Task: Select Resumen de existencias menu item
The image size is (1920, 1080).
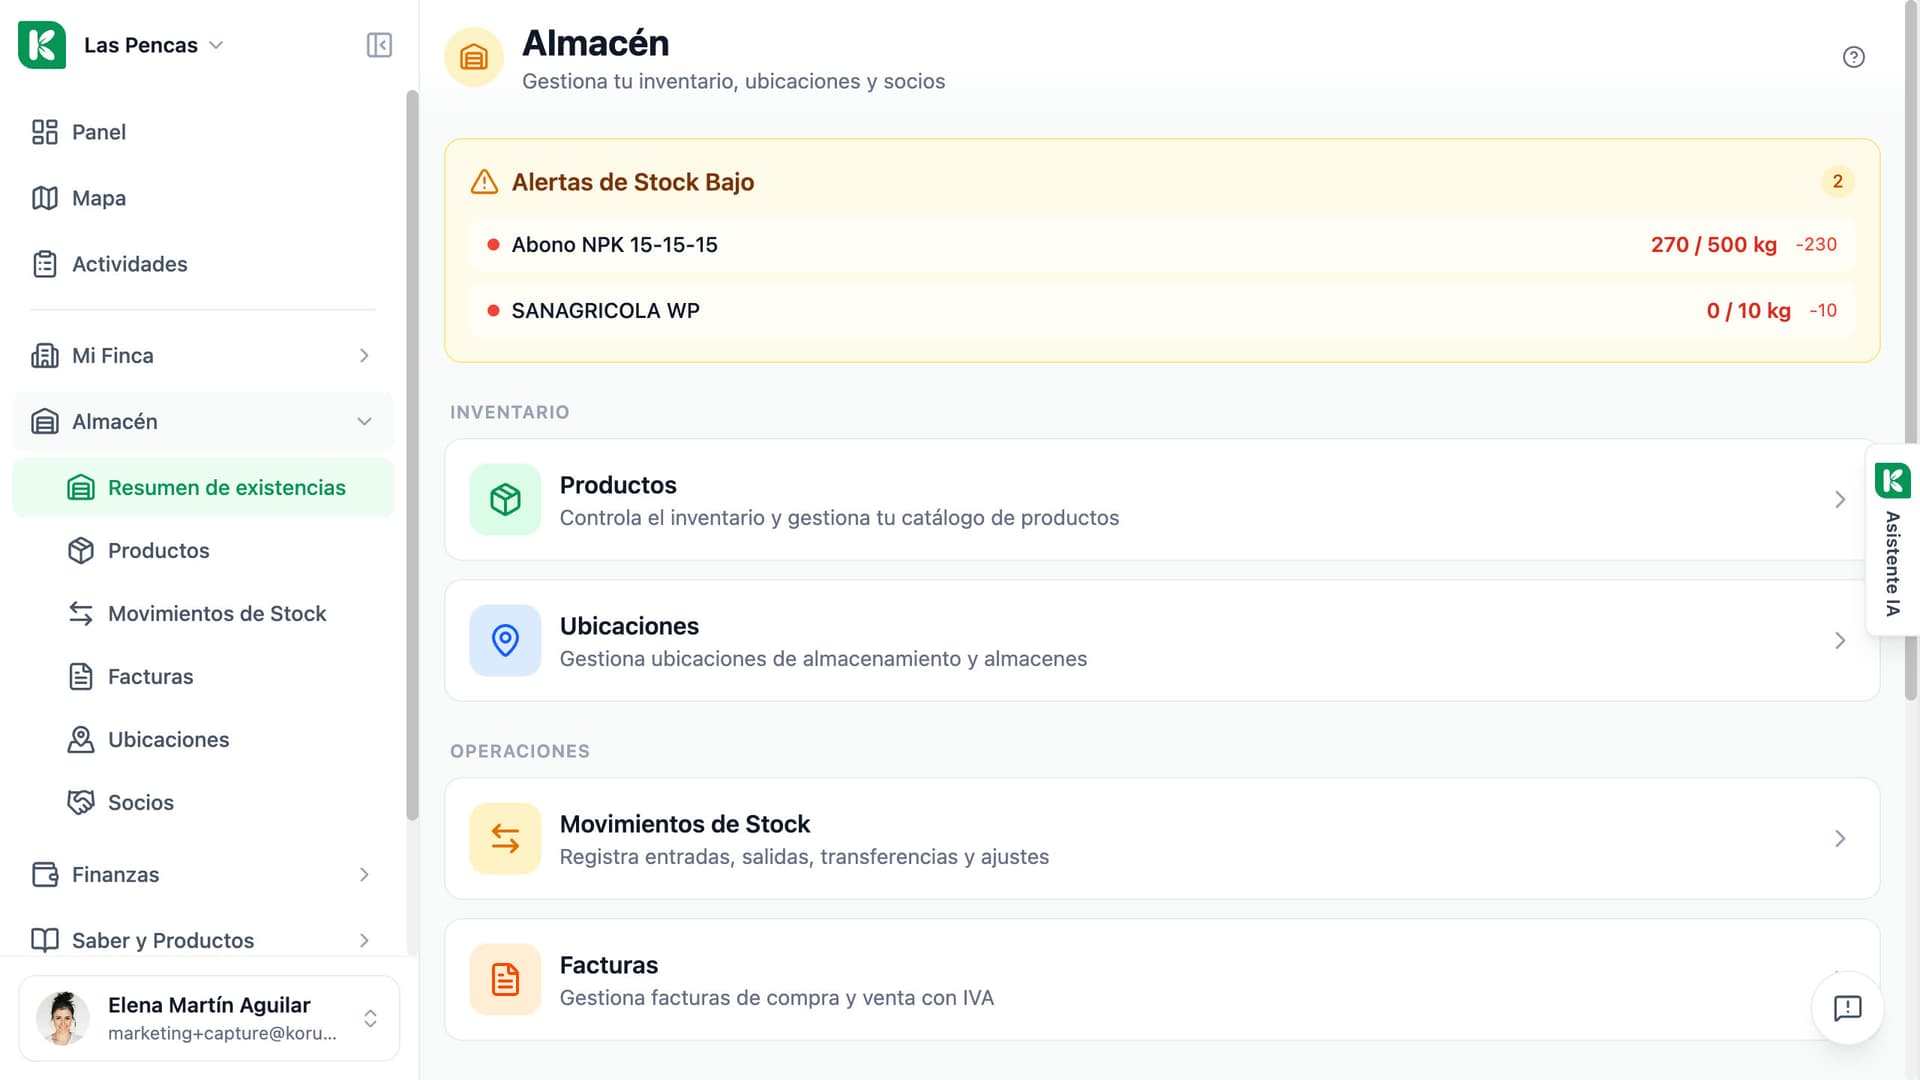Action: (x=203, y=488)
